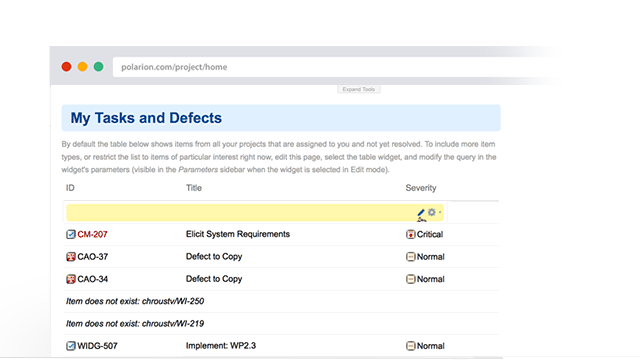Click the 'Critical' severity text

tap(430, 234)
